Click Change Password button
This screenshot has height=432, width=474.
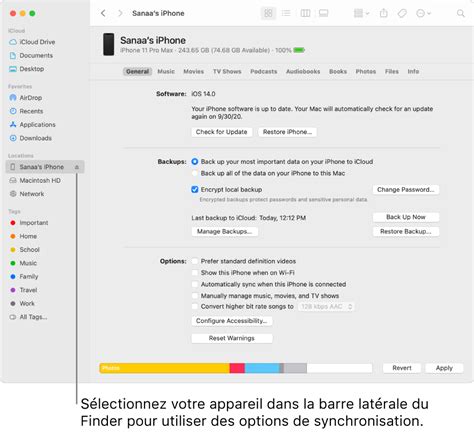tap(406, 190)
